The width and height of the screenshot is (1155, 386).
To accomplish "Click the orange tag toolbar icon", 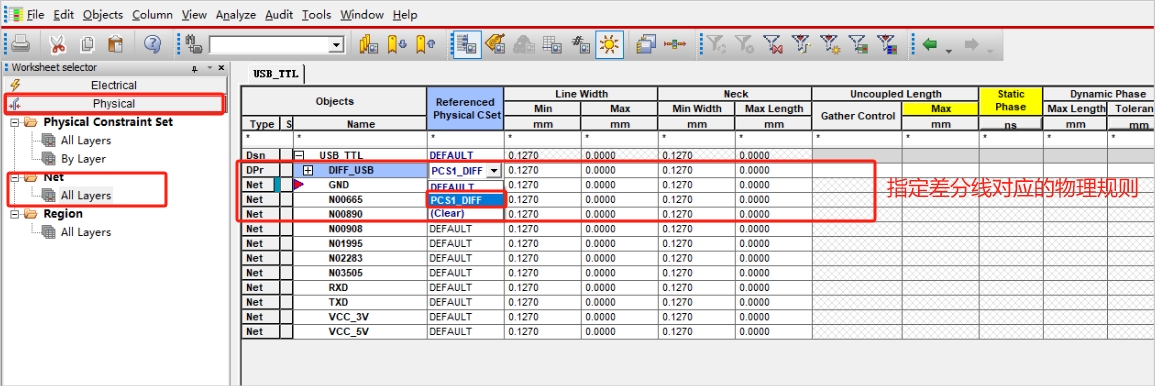I will tap(495, 44).
